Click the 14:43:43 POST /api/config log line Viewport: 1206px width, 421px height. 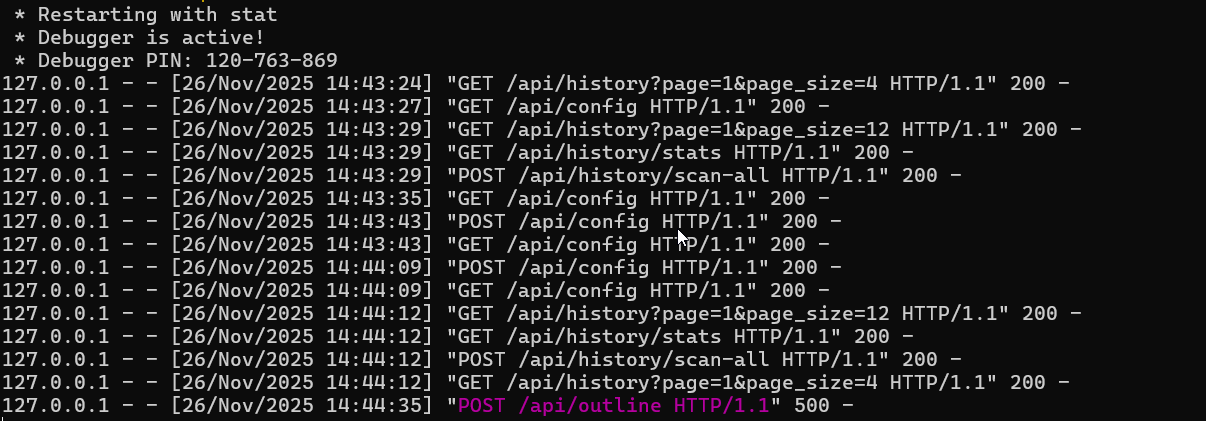(x=422, y=221)
